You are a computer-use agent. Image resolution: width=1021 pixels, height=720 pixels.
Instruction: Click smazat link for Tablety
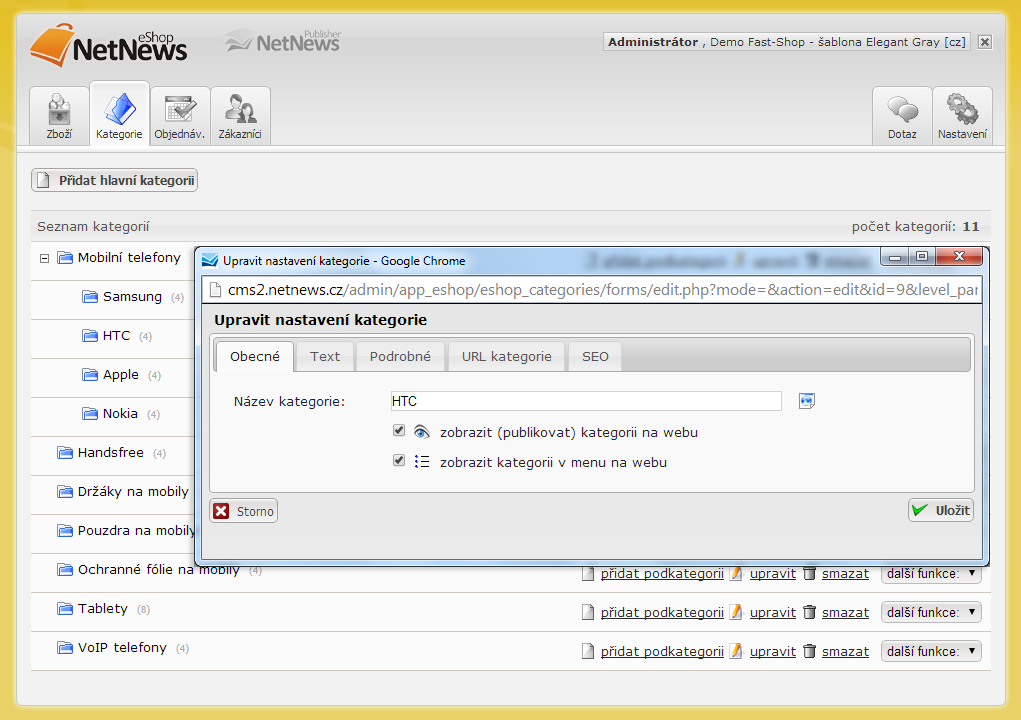click(x=845, y=613)
